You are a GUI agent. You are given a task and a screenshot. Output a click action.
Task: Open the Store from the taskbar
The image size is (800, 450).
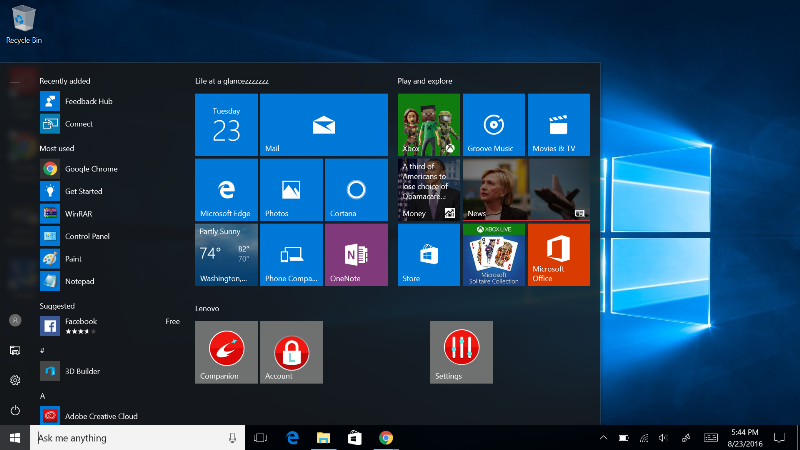(x=355, y=438)
